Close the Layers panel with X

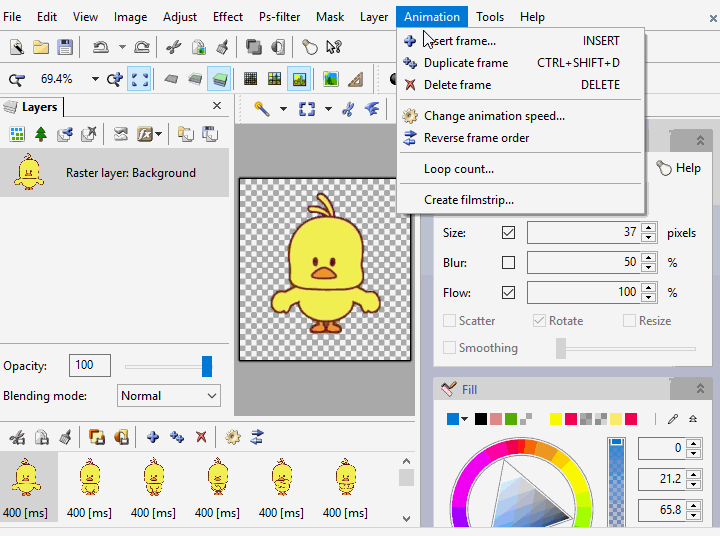(x=217, y=106)
